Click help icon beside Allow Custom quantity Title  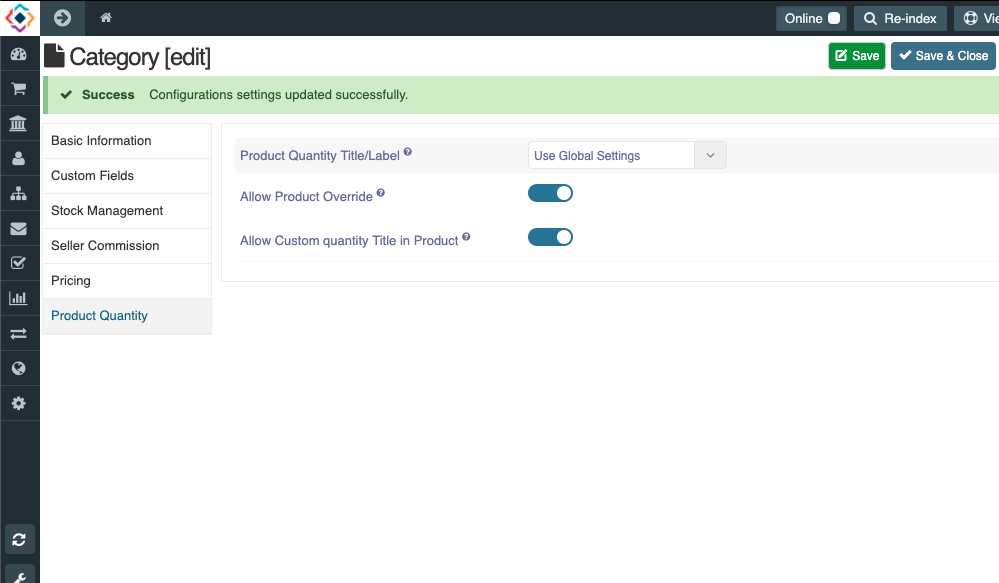coord(466,237)
